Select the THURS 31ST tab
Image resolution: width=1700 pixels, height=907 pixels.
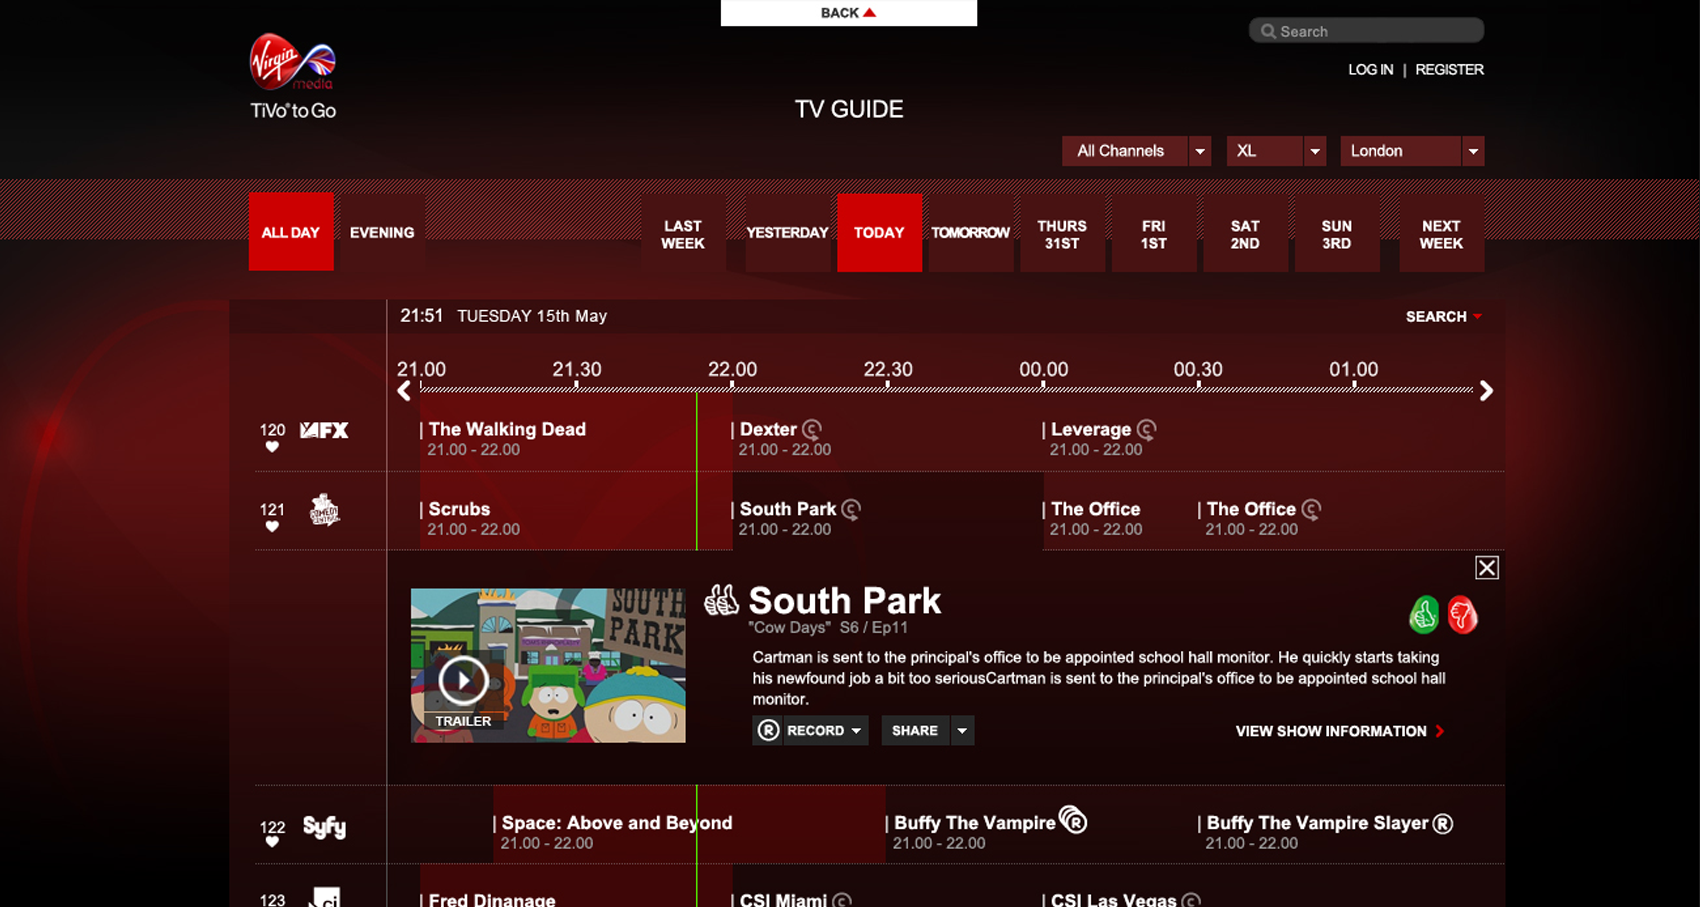(x=1062, y=234)
